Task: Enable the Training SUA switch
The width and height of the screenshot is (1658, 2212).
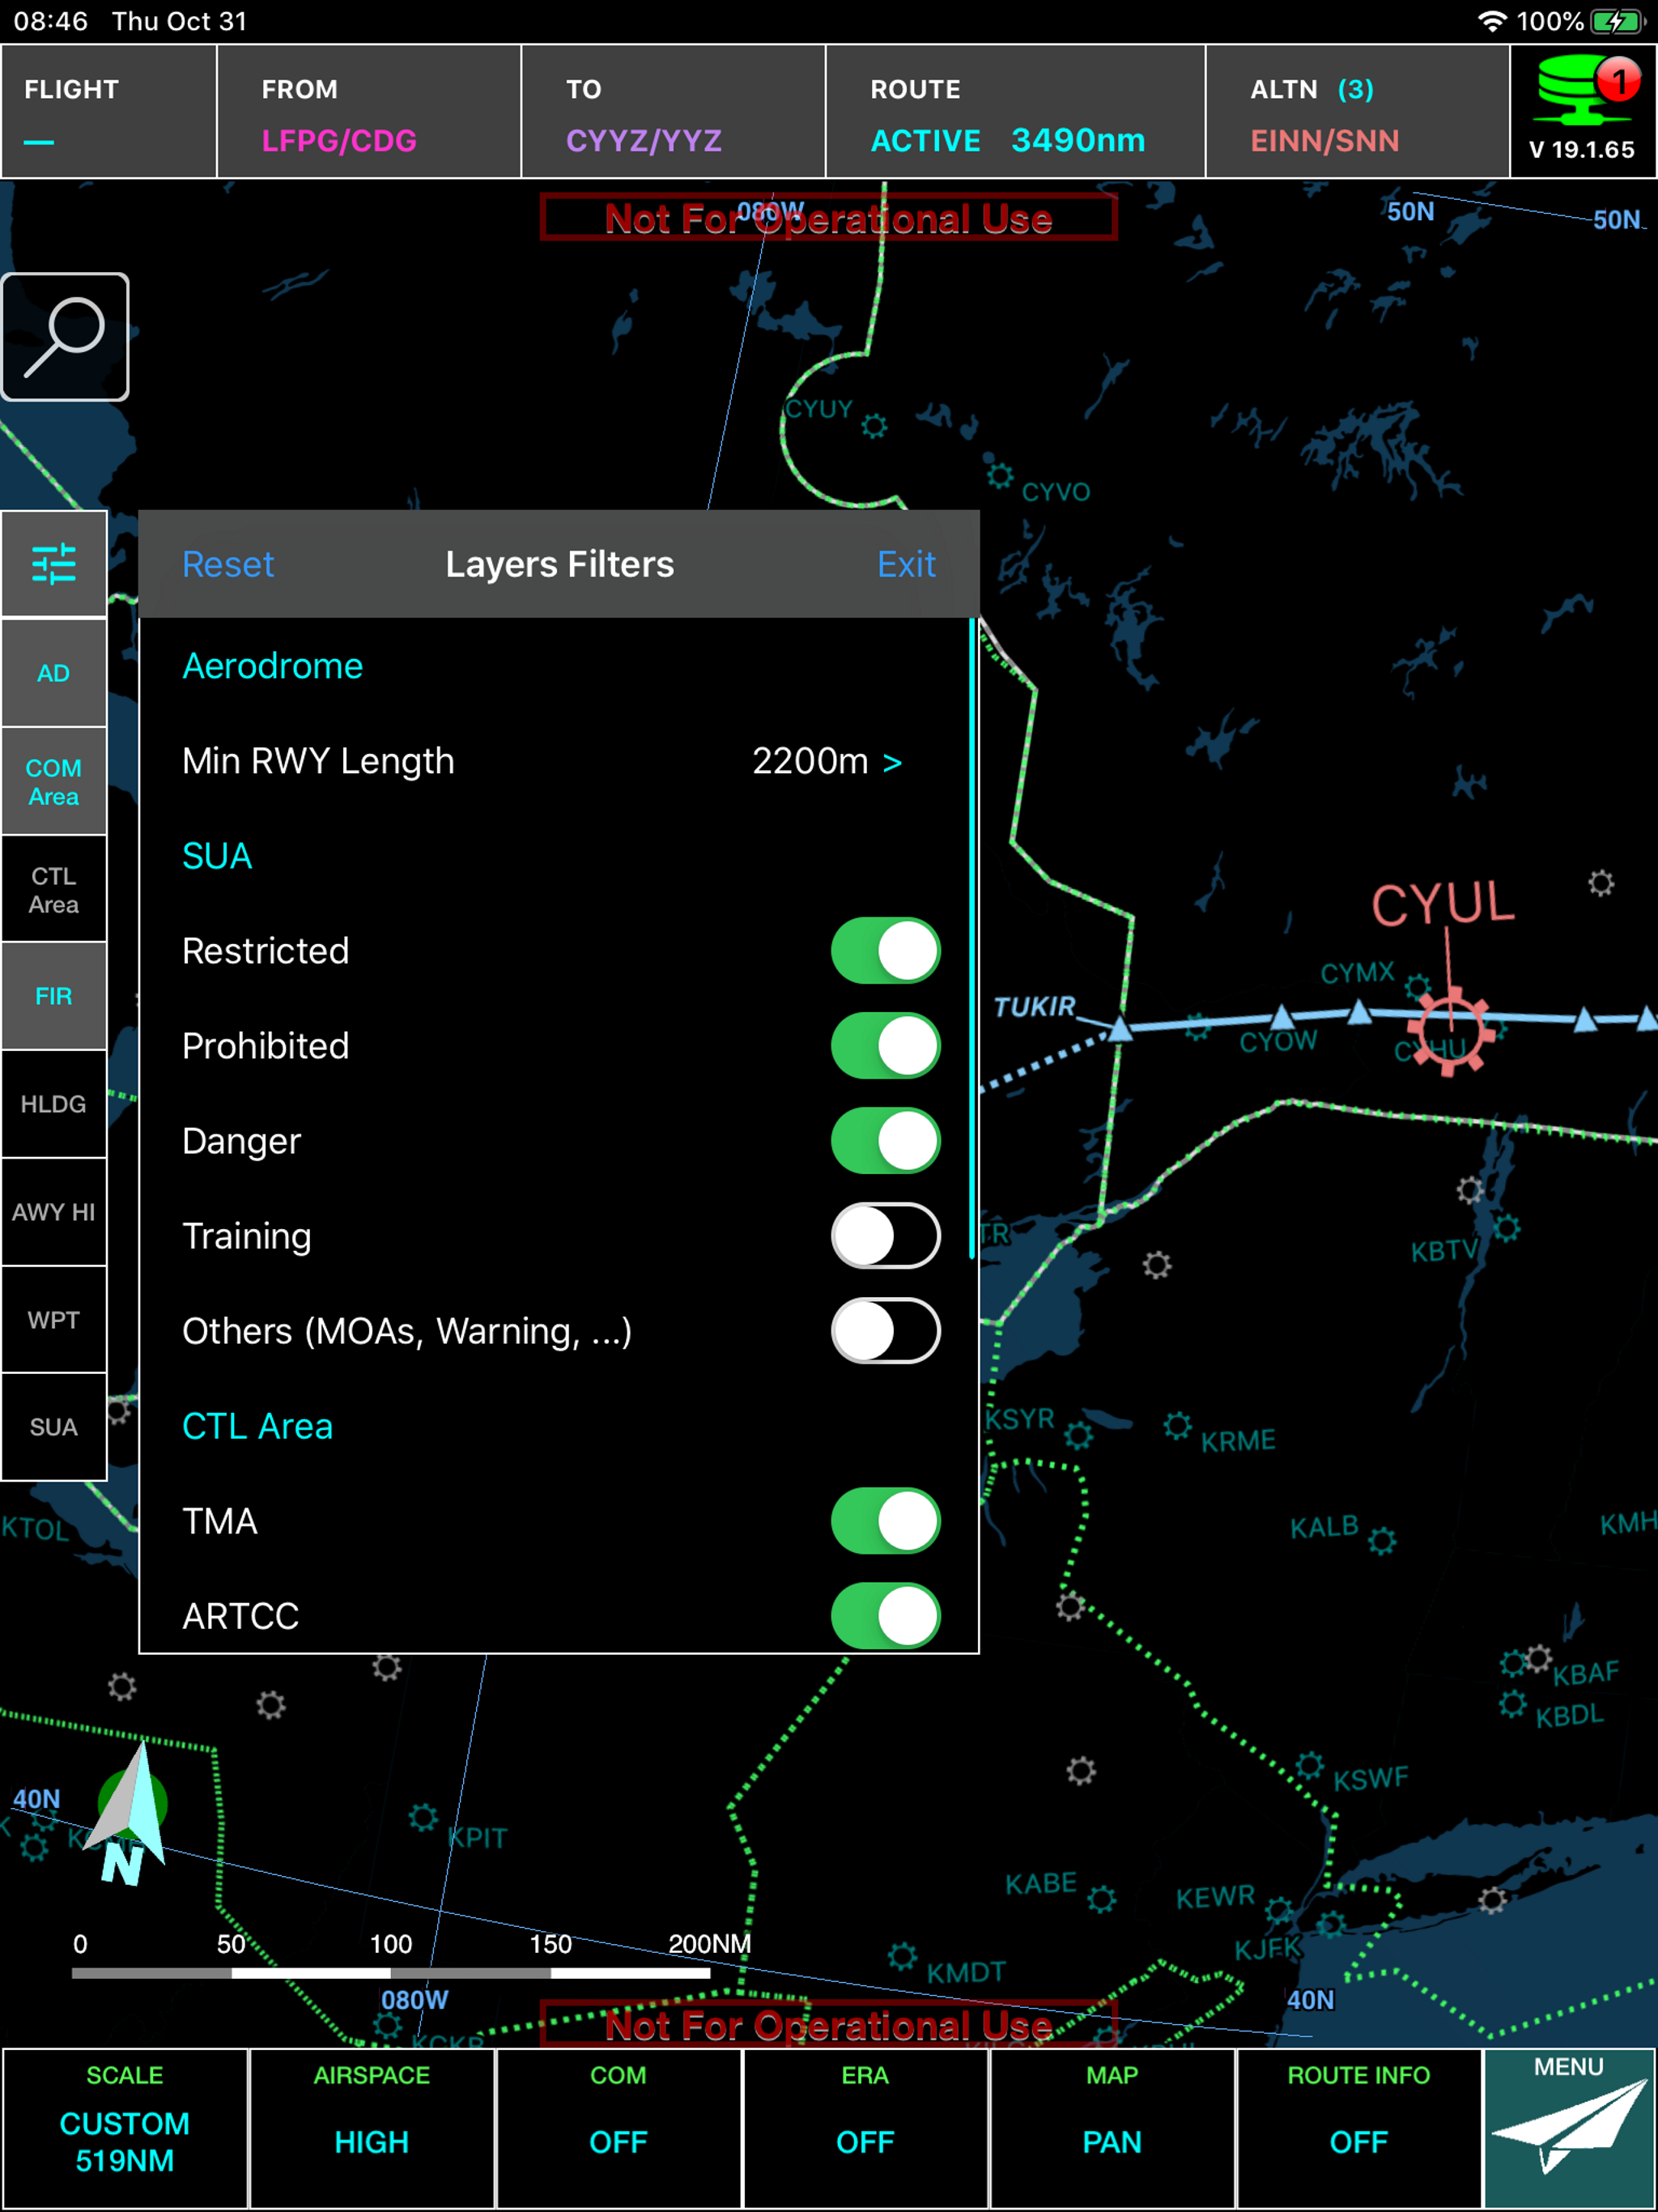Action: pos(885,1236)
